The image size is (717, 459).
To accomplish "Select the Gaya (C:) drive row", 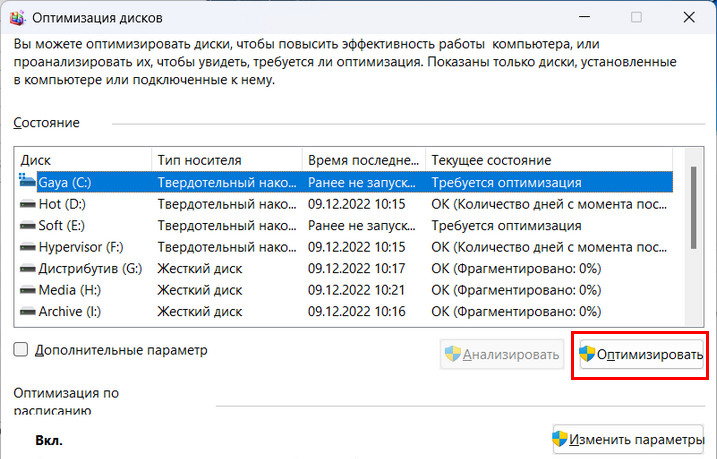I will point(346,182).
